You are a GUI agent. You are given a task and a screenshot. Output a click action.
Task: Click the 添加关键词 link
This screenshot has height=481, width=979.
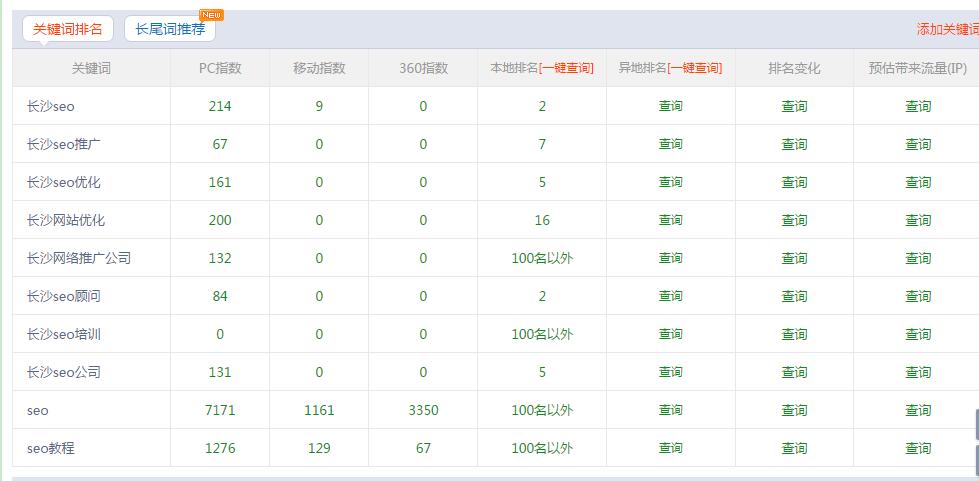click(947, 29)
